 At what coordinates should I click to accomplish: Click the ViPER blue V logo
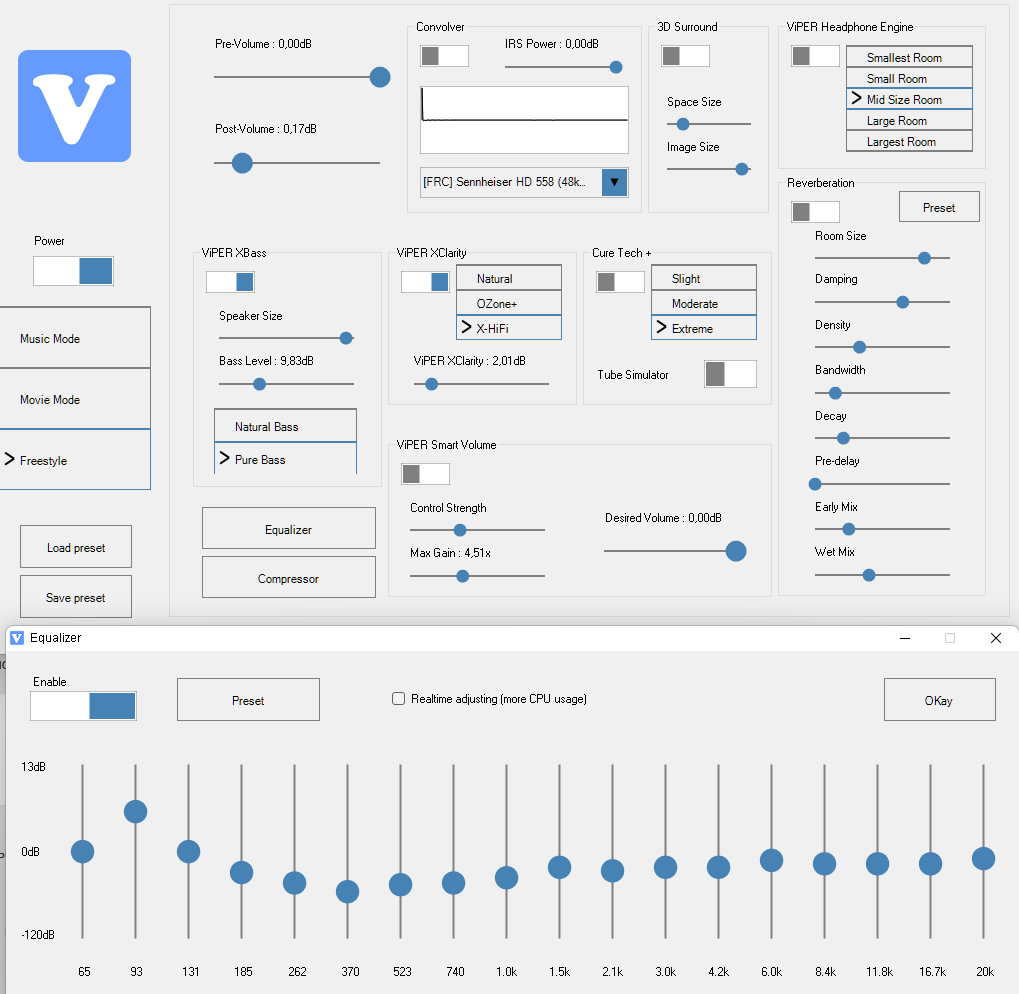click(x=74, y=106)
